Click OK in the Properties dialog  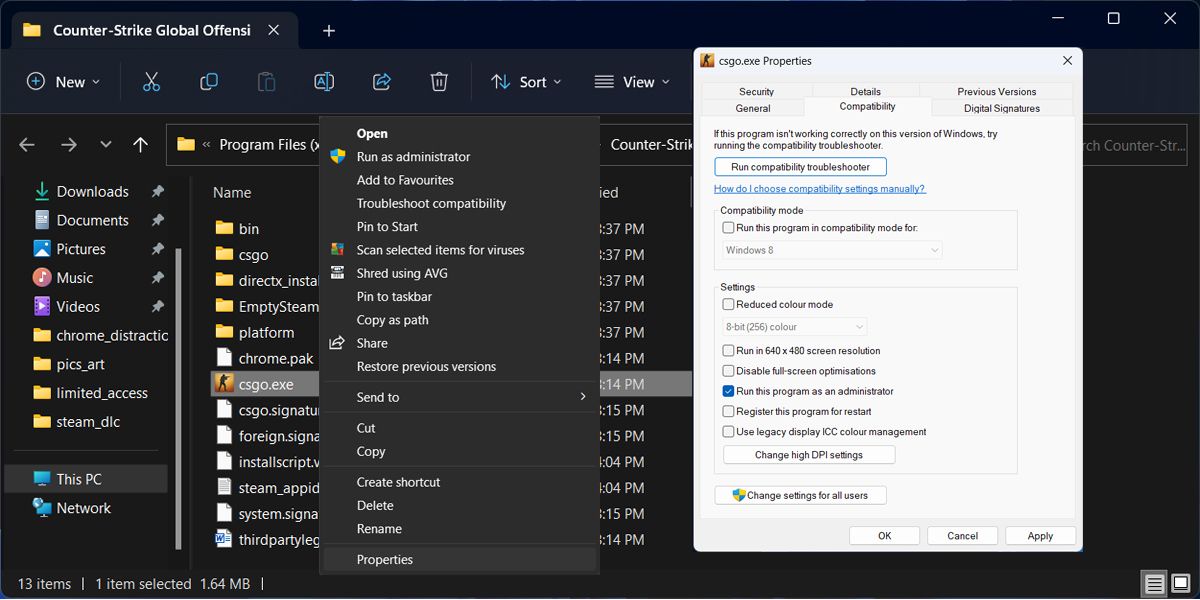[884, 536]
